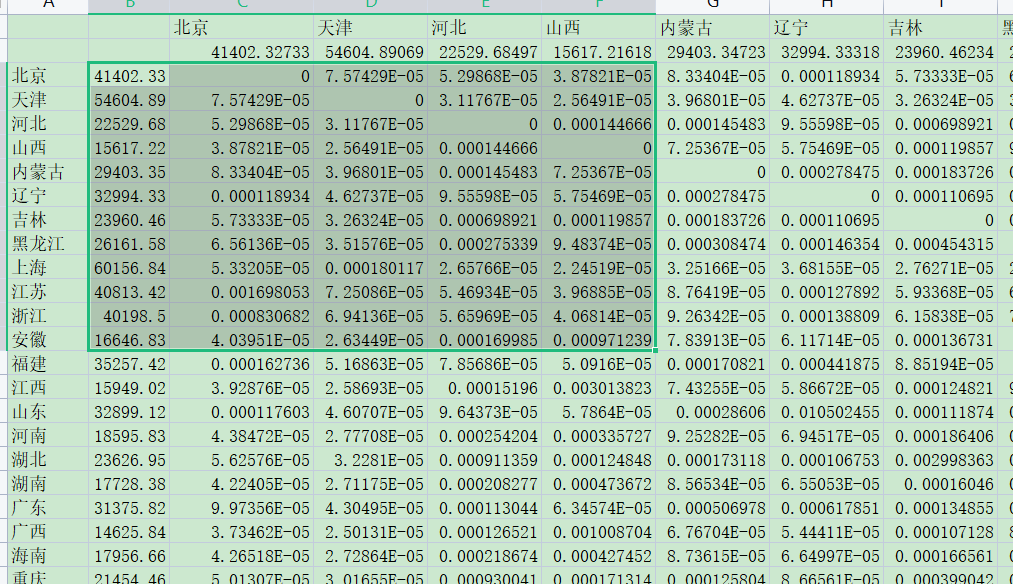Screen dimensions: 1013x584
Task: Click 0.000971239 in the 安徽 row
Action: click(x=598, y=340)
